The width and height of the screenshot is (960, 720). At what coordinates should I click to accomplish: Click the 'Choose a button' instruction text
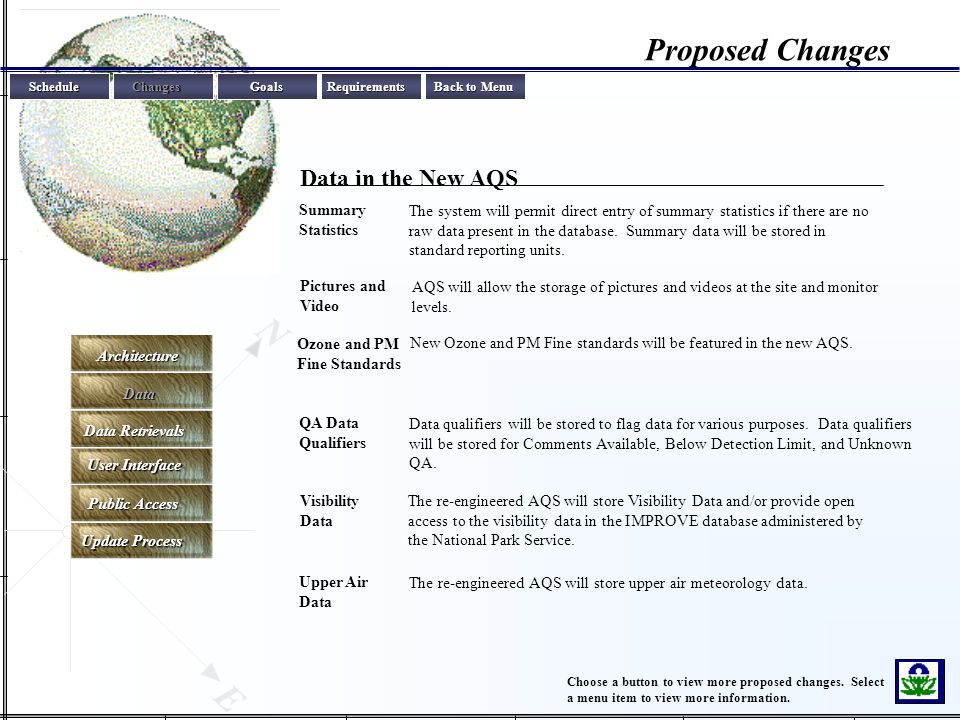[726, 689]
